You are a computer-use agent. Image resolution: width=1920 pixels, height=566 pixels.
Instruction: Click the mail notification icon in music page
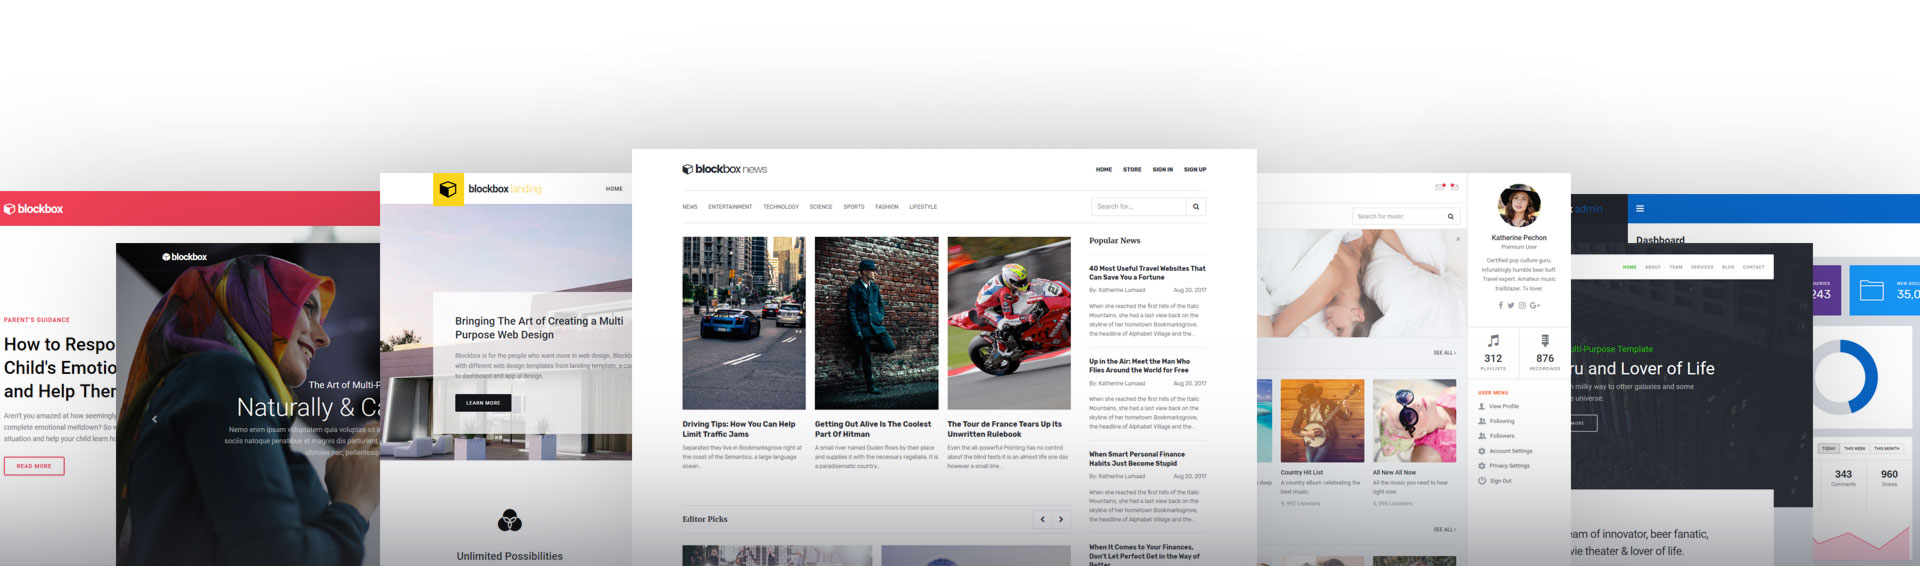[x=1440, y=186]
